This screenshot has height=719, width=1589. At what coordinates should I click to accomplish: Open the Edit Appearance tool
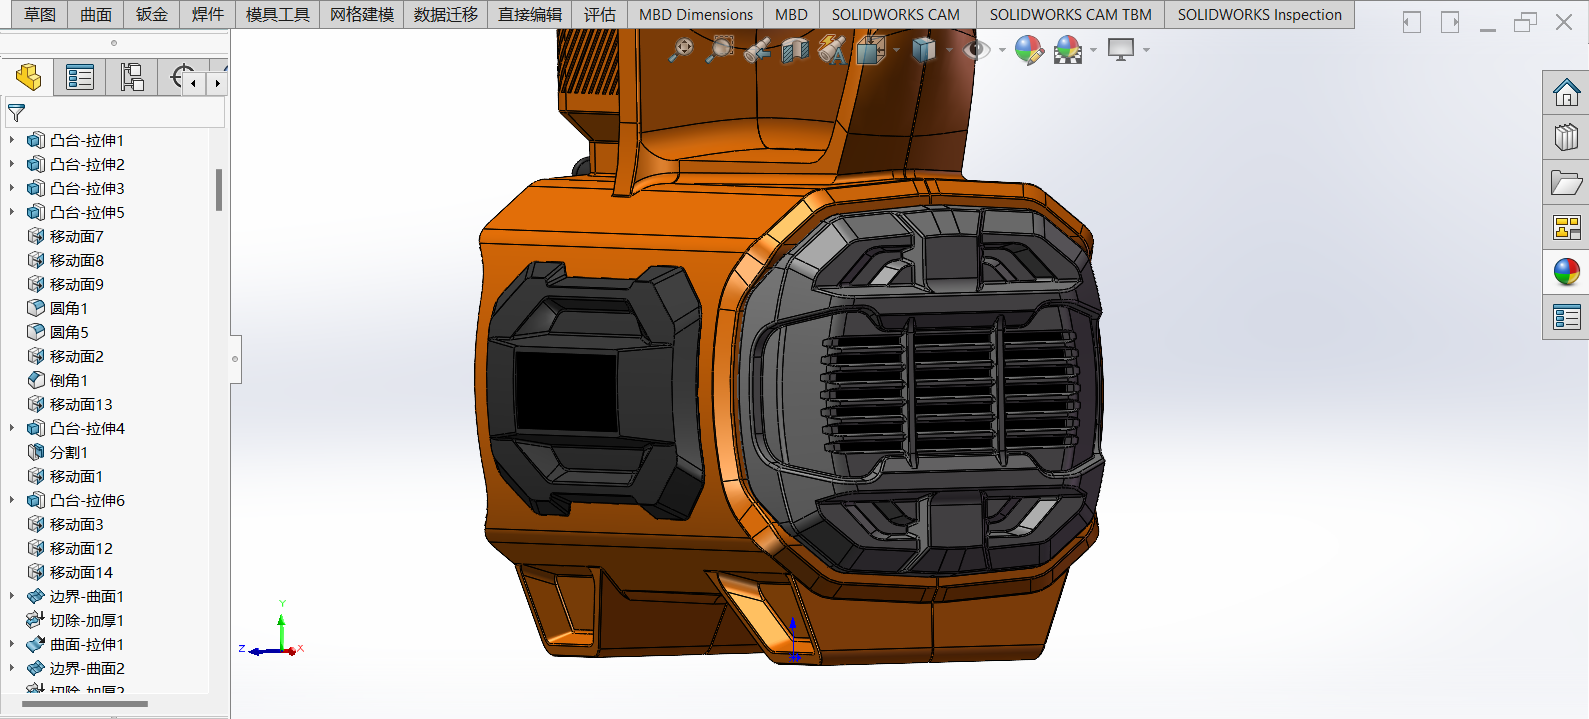[1028, 49]
